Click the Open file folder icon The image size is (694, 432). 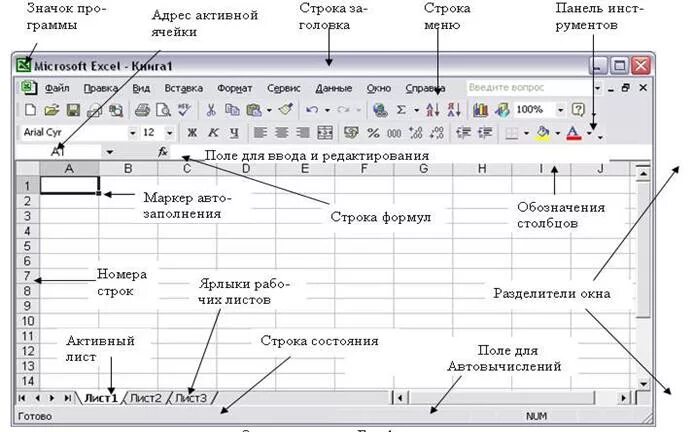click(x=51, y=109)
